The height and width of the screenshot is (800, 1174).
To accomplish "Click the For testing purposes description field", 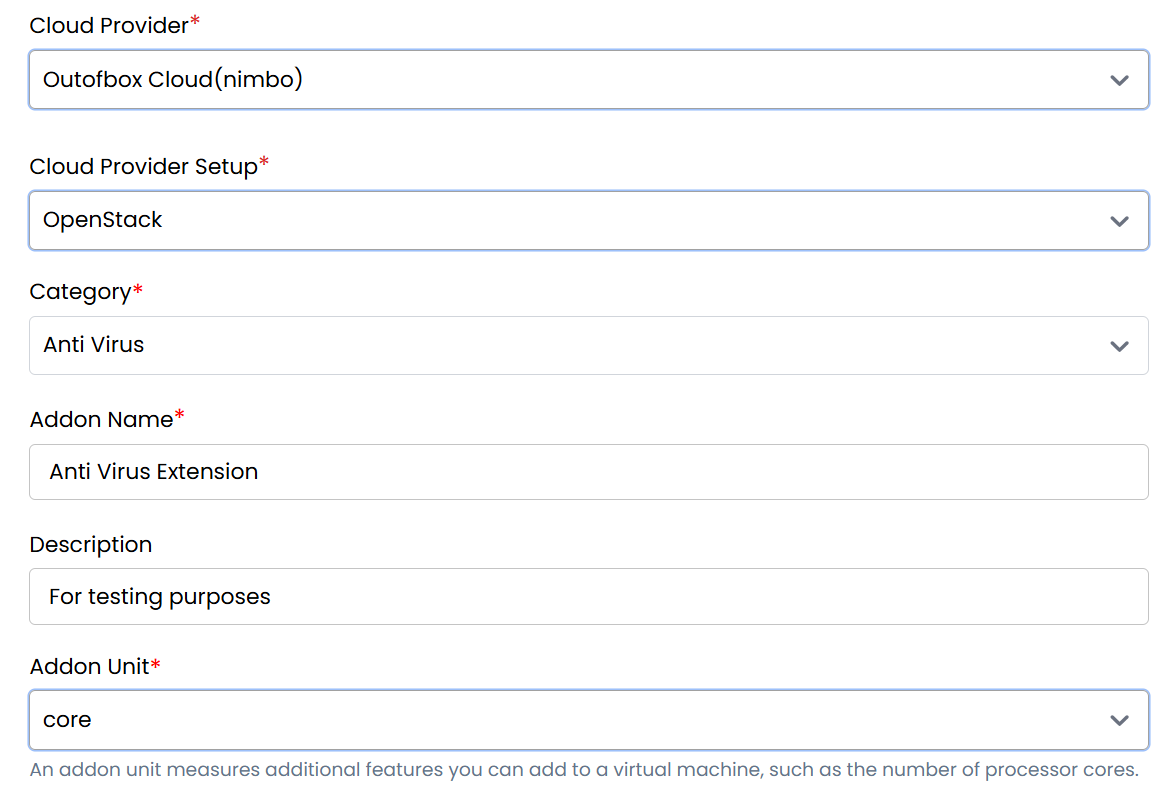I will coord(588,597).
